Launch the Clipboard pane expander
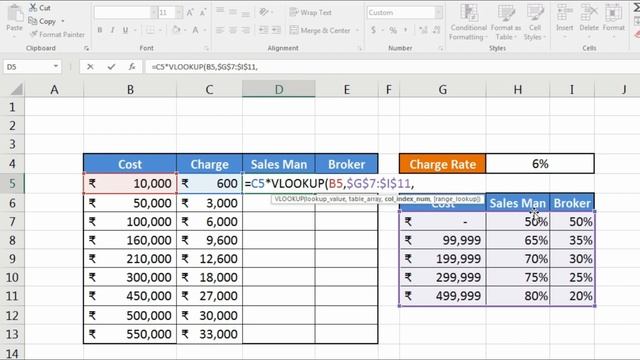This screenshot has height=360, width=640. (86, 48)
